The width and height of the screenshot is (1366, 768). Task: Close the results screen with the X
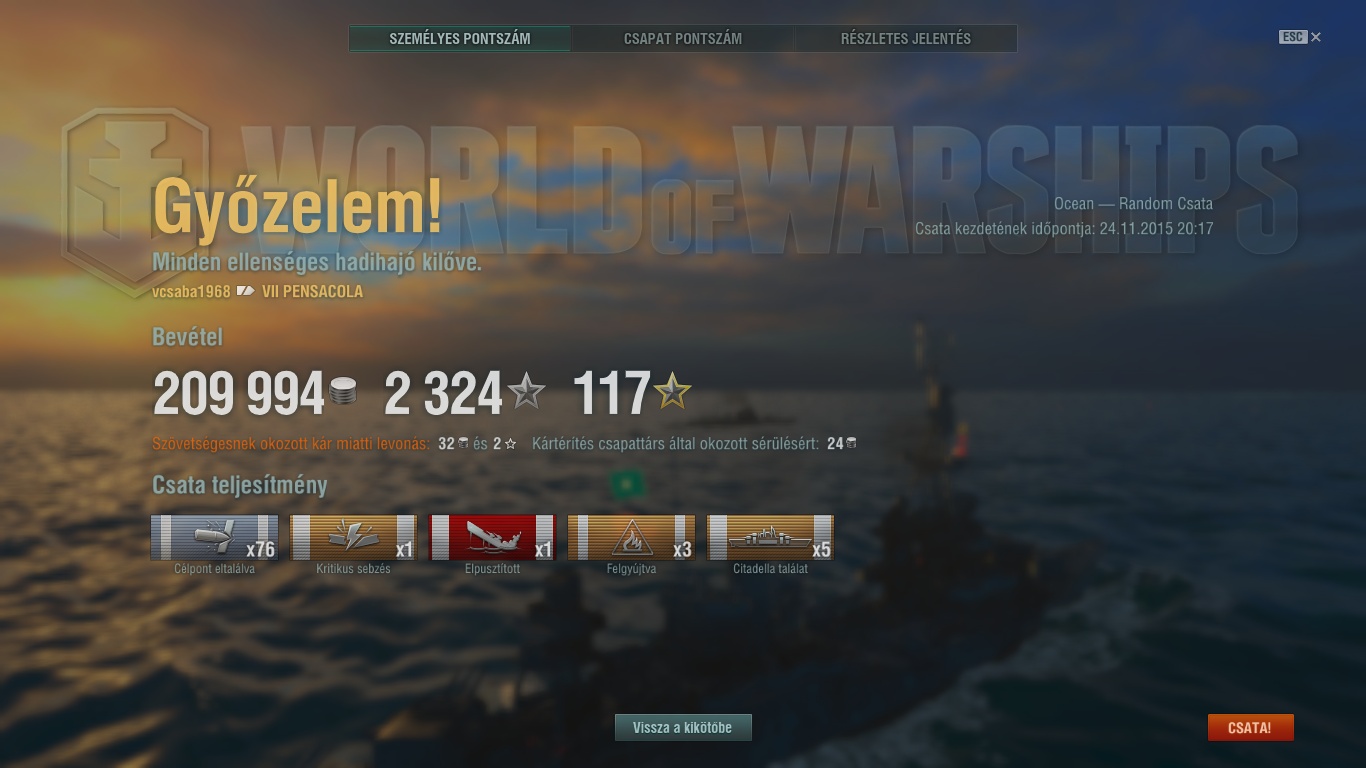tap(1316, 37)
